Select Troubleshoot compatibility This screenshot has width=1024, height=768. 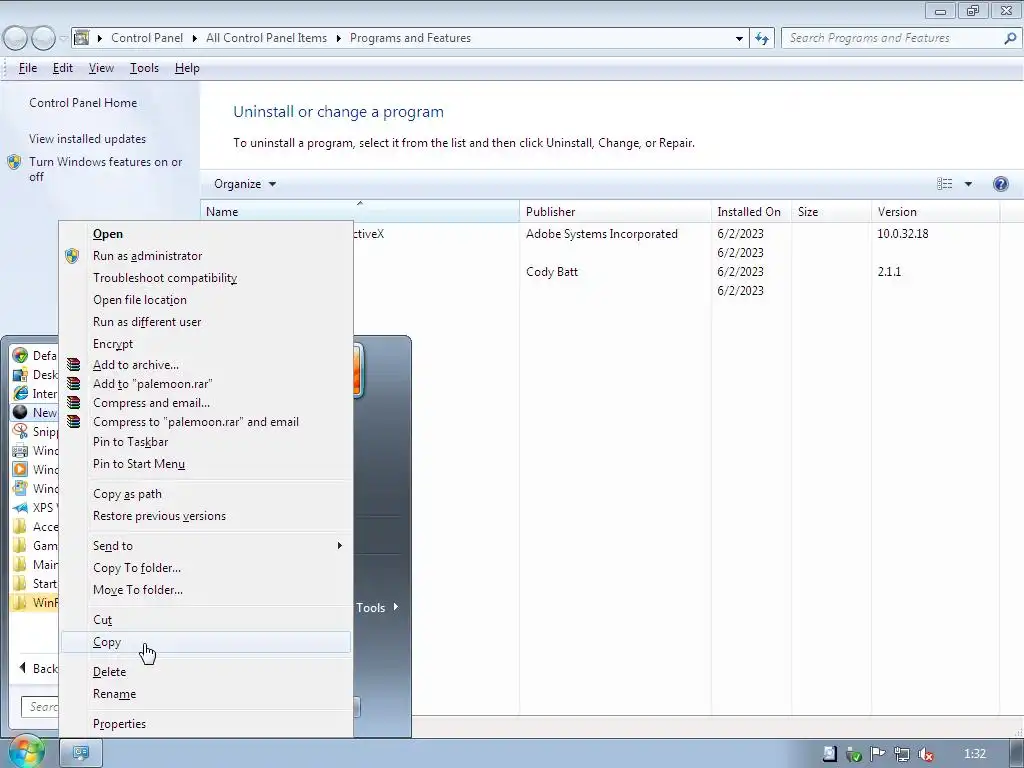point(206,278)
